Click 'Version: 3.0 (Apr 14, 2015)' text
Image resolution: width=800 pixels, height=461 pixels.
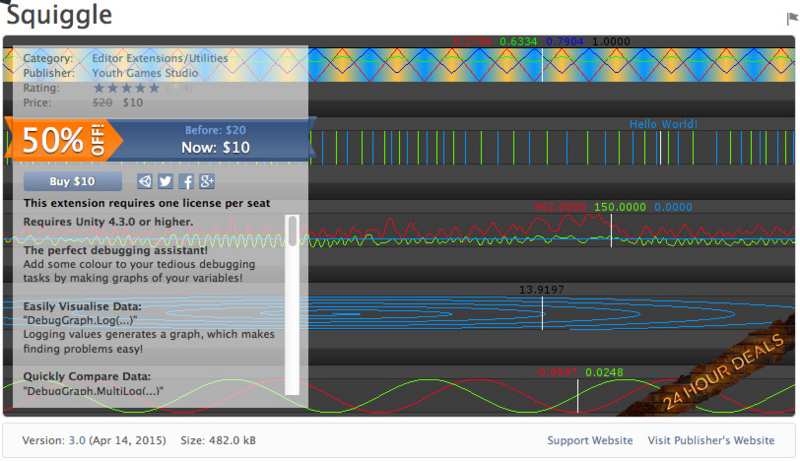click(x=94, y=440)
